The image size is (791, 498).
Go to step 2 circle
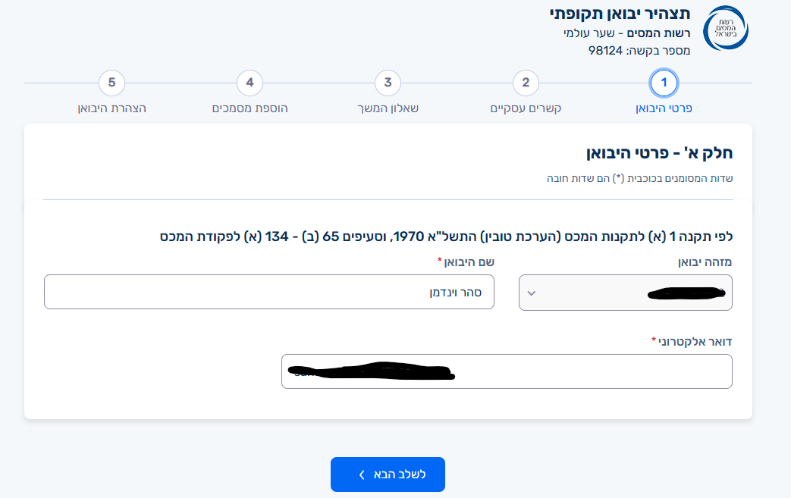526,83
